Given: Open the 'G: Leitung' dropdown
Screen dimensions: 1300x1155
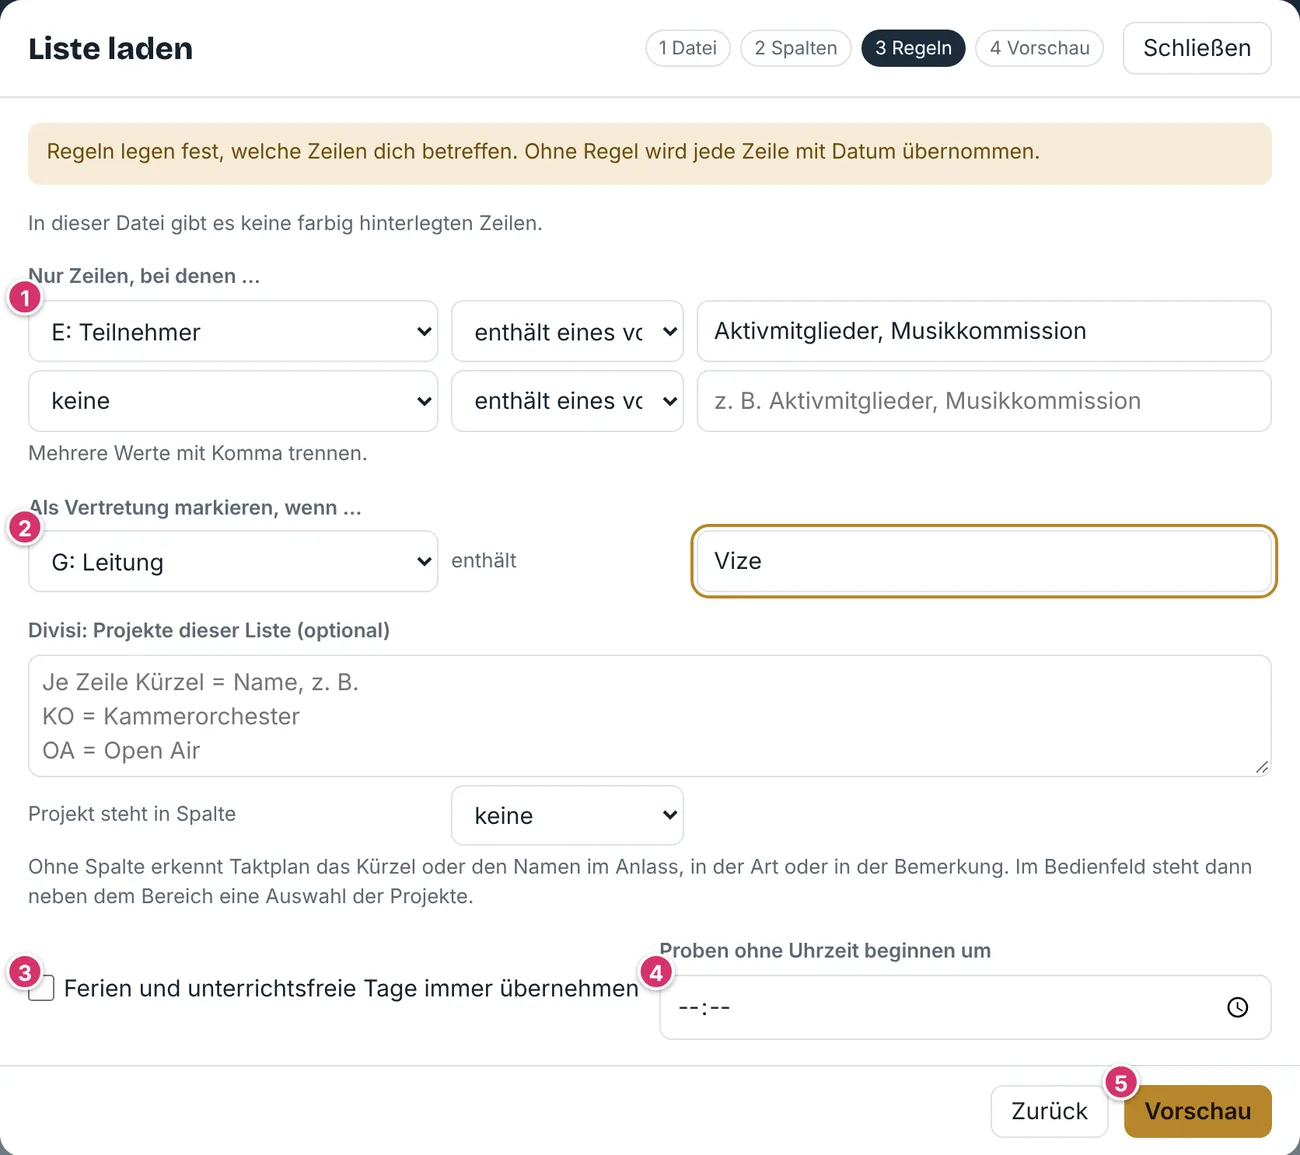Looking at the screenshot, I should 233,561.
